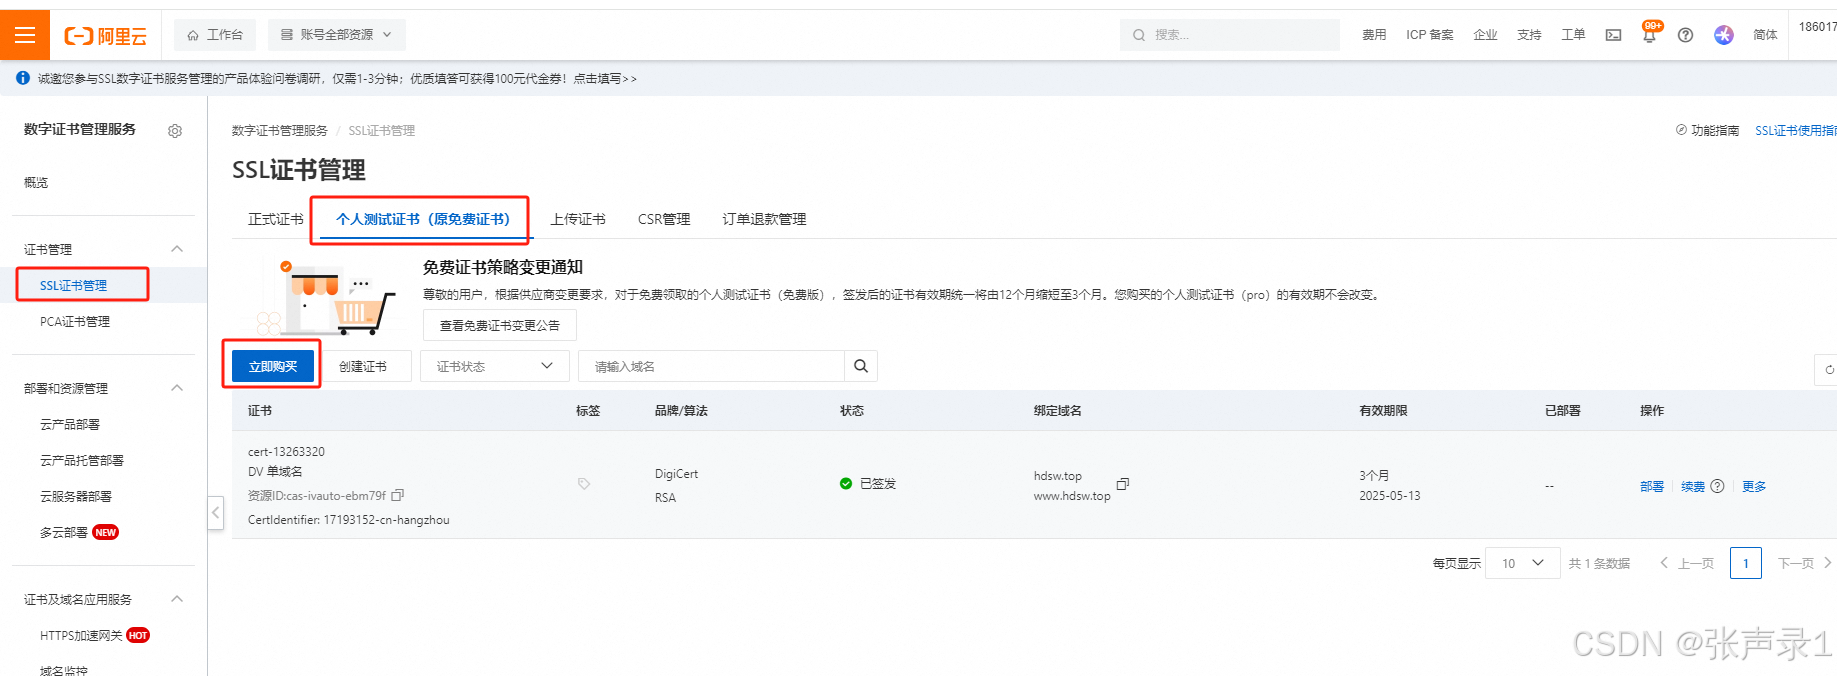Open the 证书状态 filter dropdown
This screenshot has height=676, width=1837.
[495, 366]
